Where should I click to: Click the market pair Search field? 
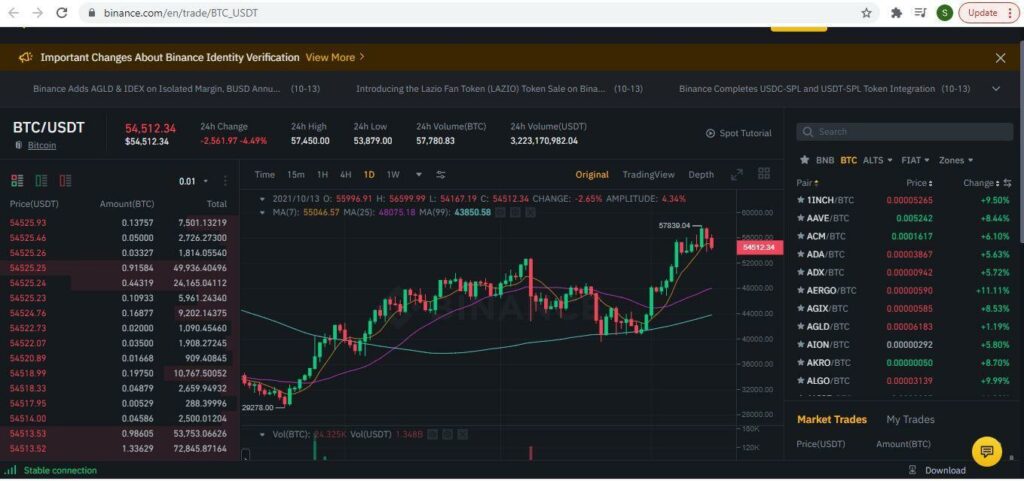click(904, 132)
